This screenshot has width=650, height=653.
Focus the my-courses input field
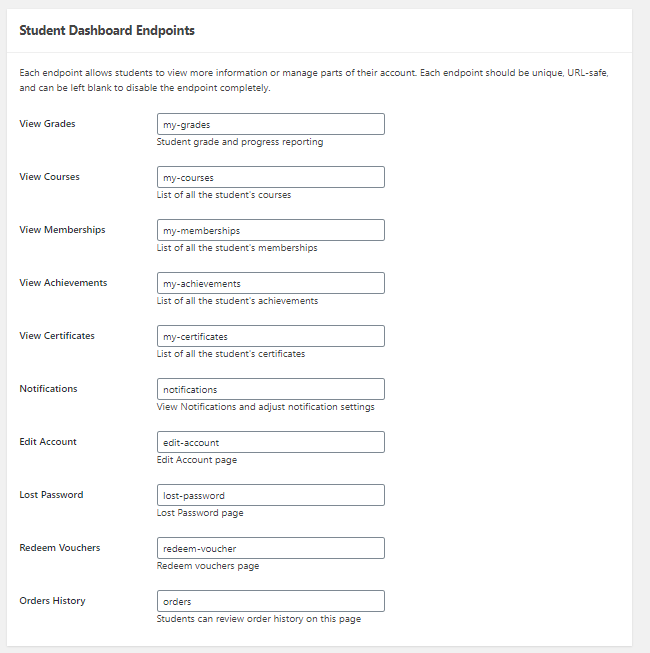(270, 177)
